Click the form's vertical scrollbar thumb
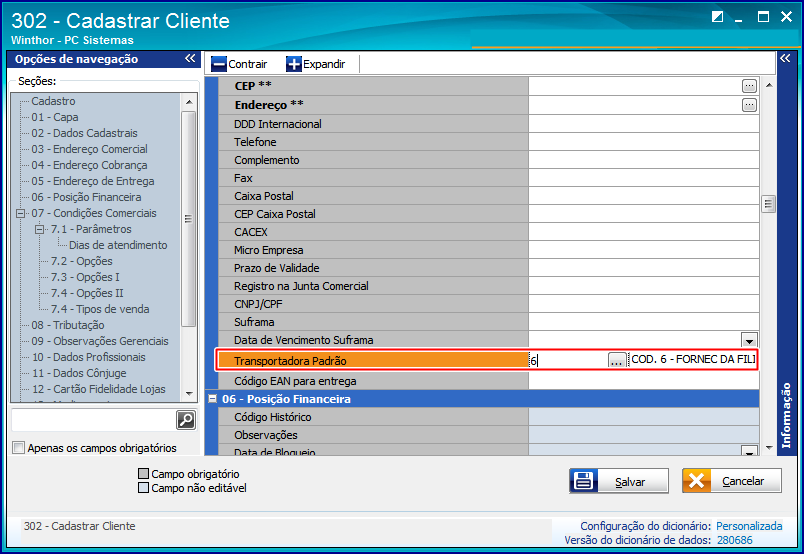This screenshot has width=804, height=554. 768,204
